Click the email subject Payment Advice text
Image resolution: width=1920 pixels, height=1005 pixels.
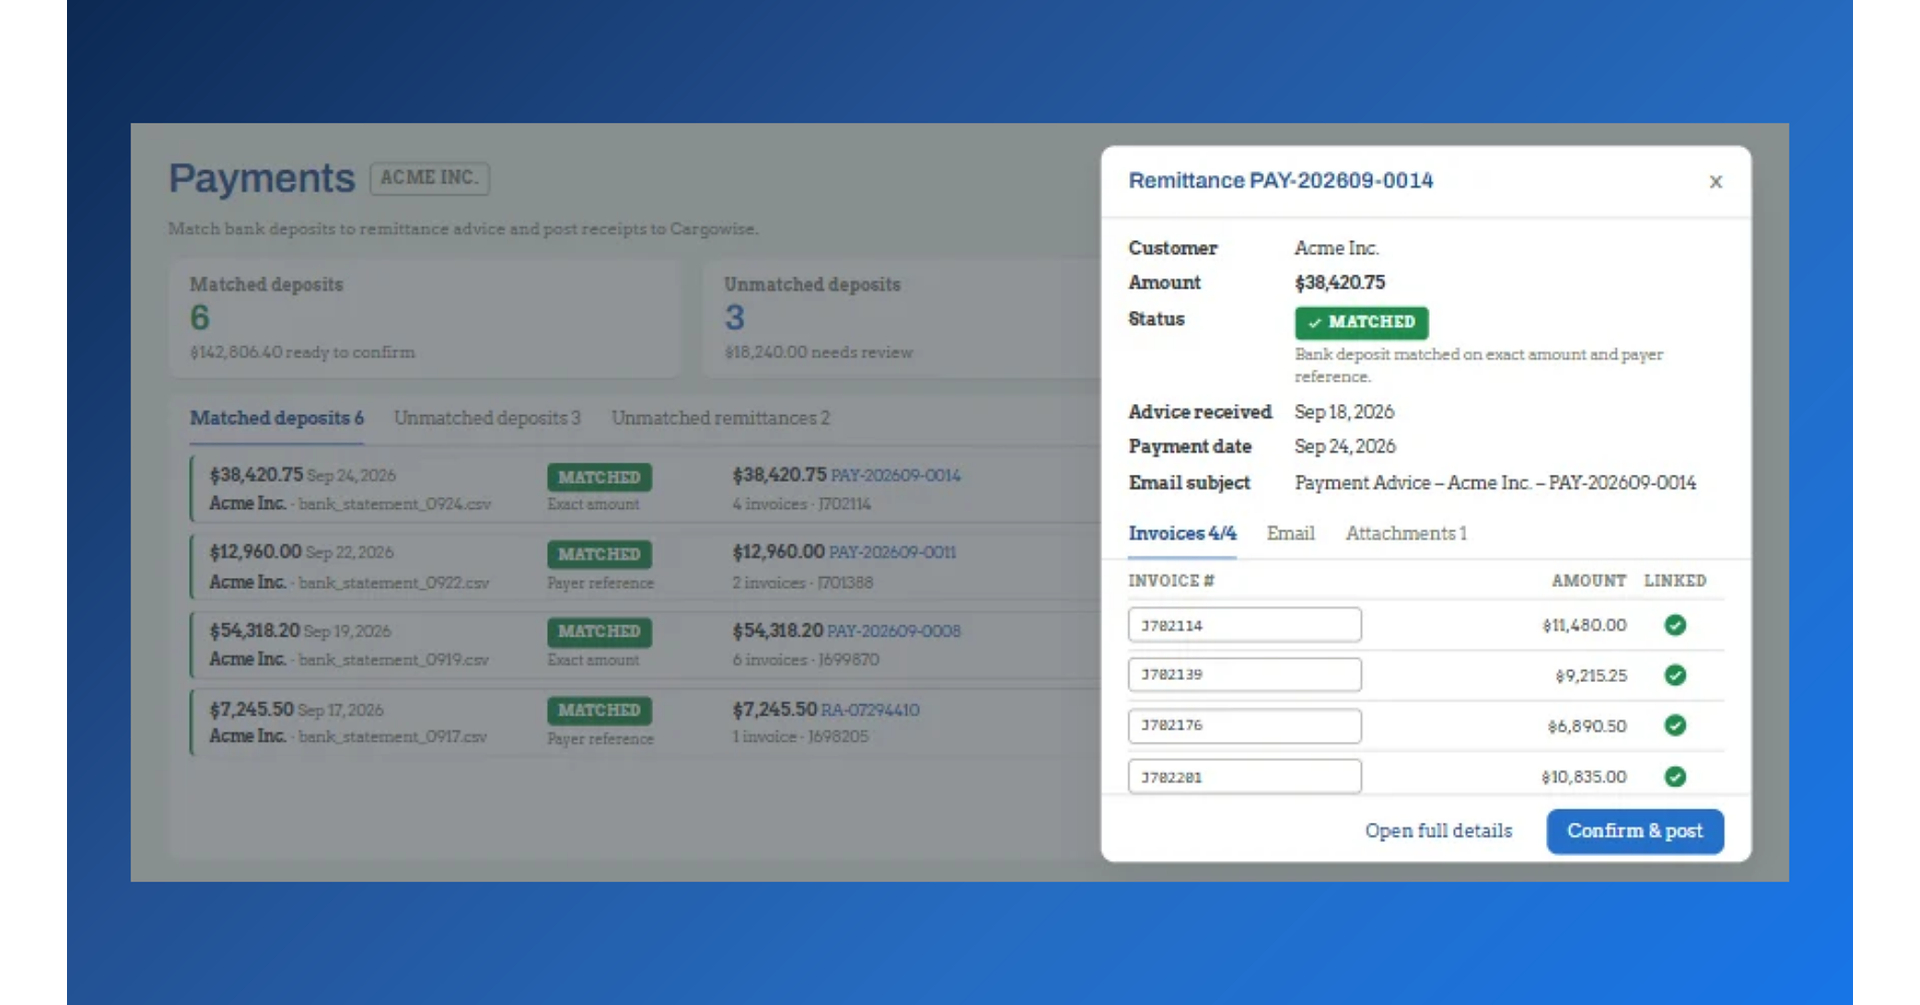(x=1495, y=483)
